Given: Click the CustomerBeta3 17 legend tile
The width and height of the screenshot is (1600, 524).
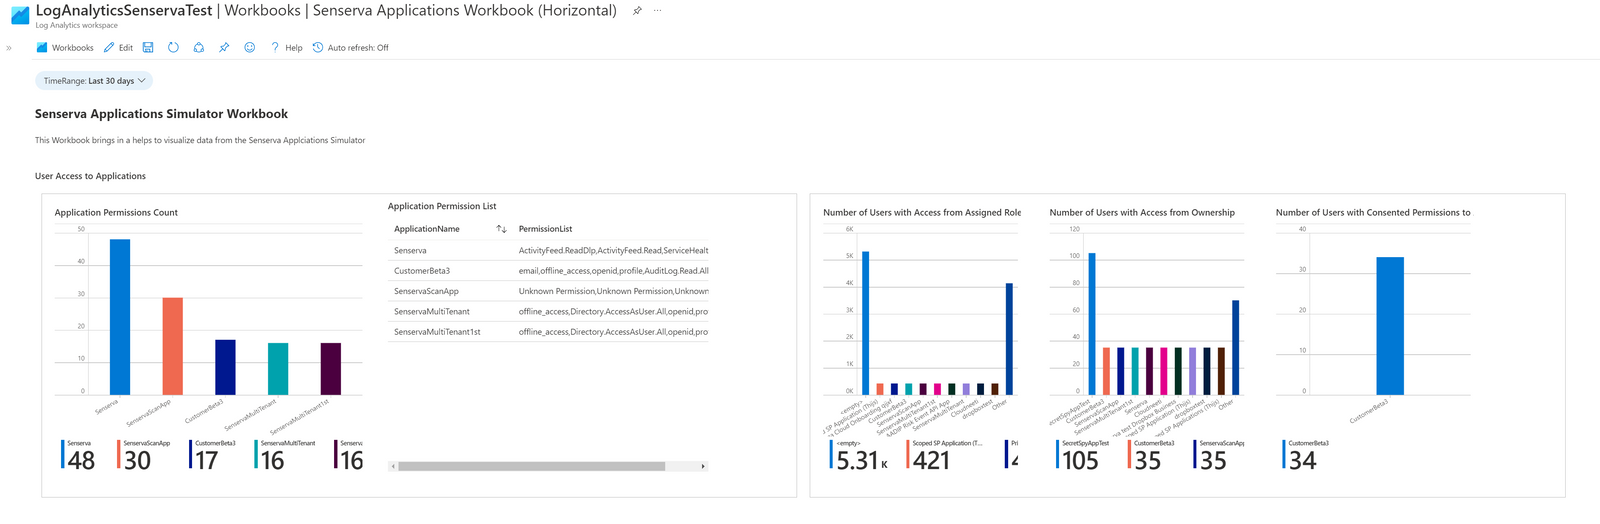Looking at the screenshot, I should 213,455.
